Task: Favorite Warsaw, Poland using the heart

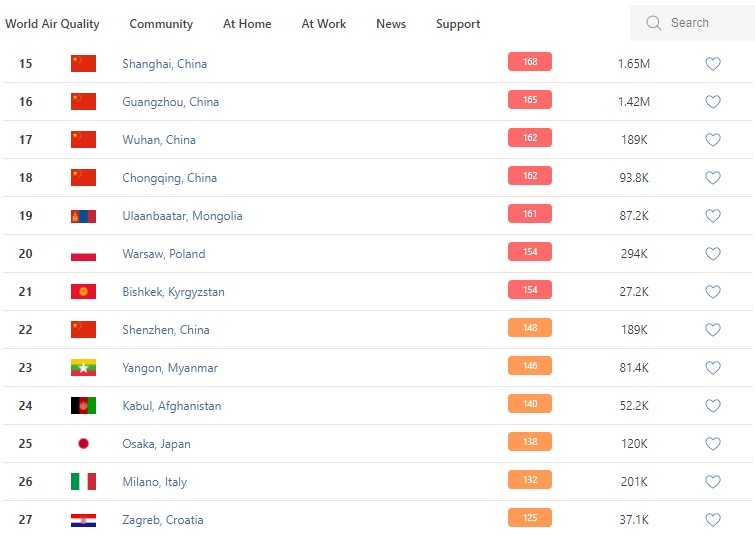Action: click(x=713, y=254)
